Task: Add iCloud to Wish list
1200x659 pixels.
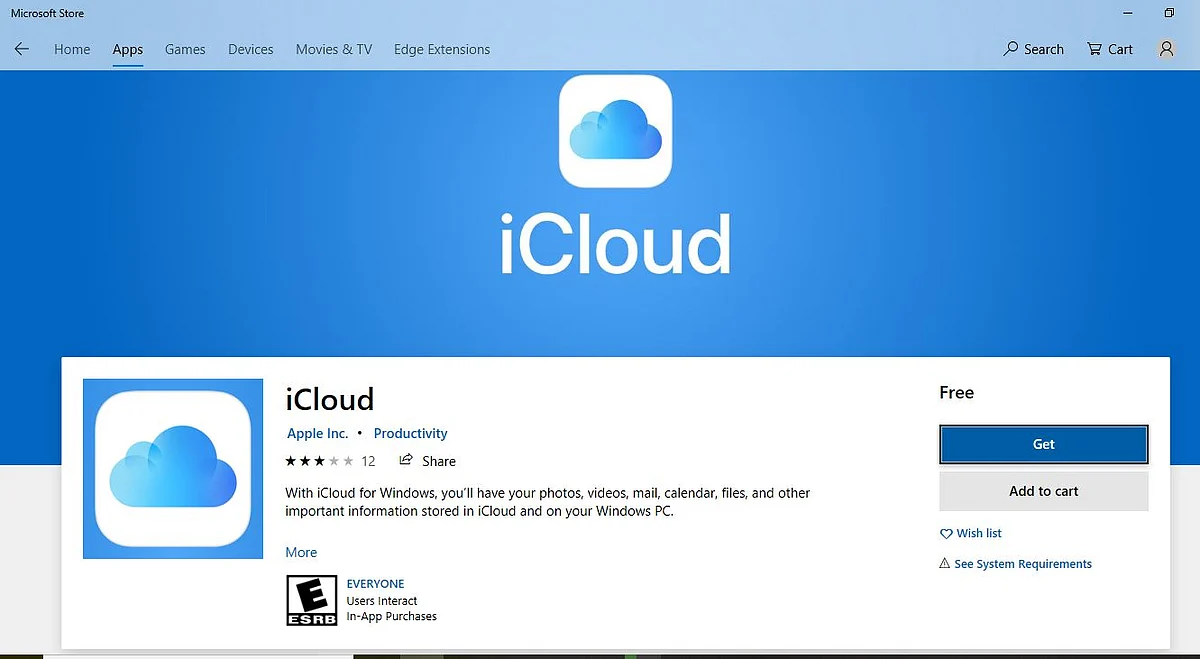Action: (971, 533)
